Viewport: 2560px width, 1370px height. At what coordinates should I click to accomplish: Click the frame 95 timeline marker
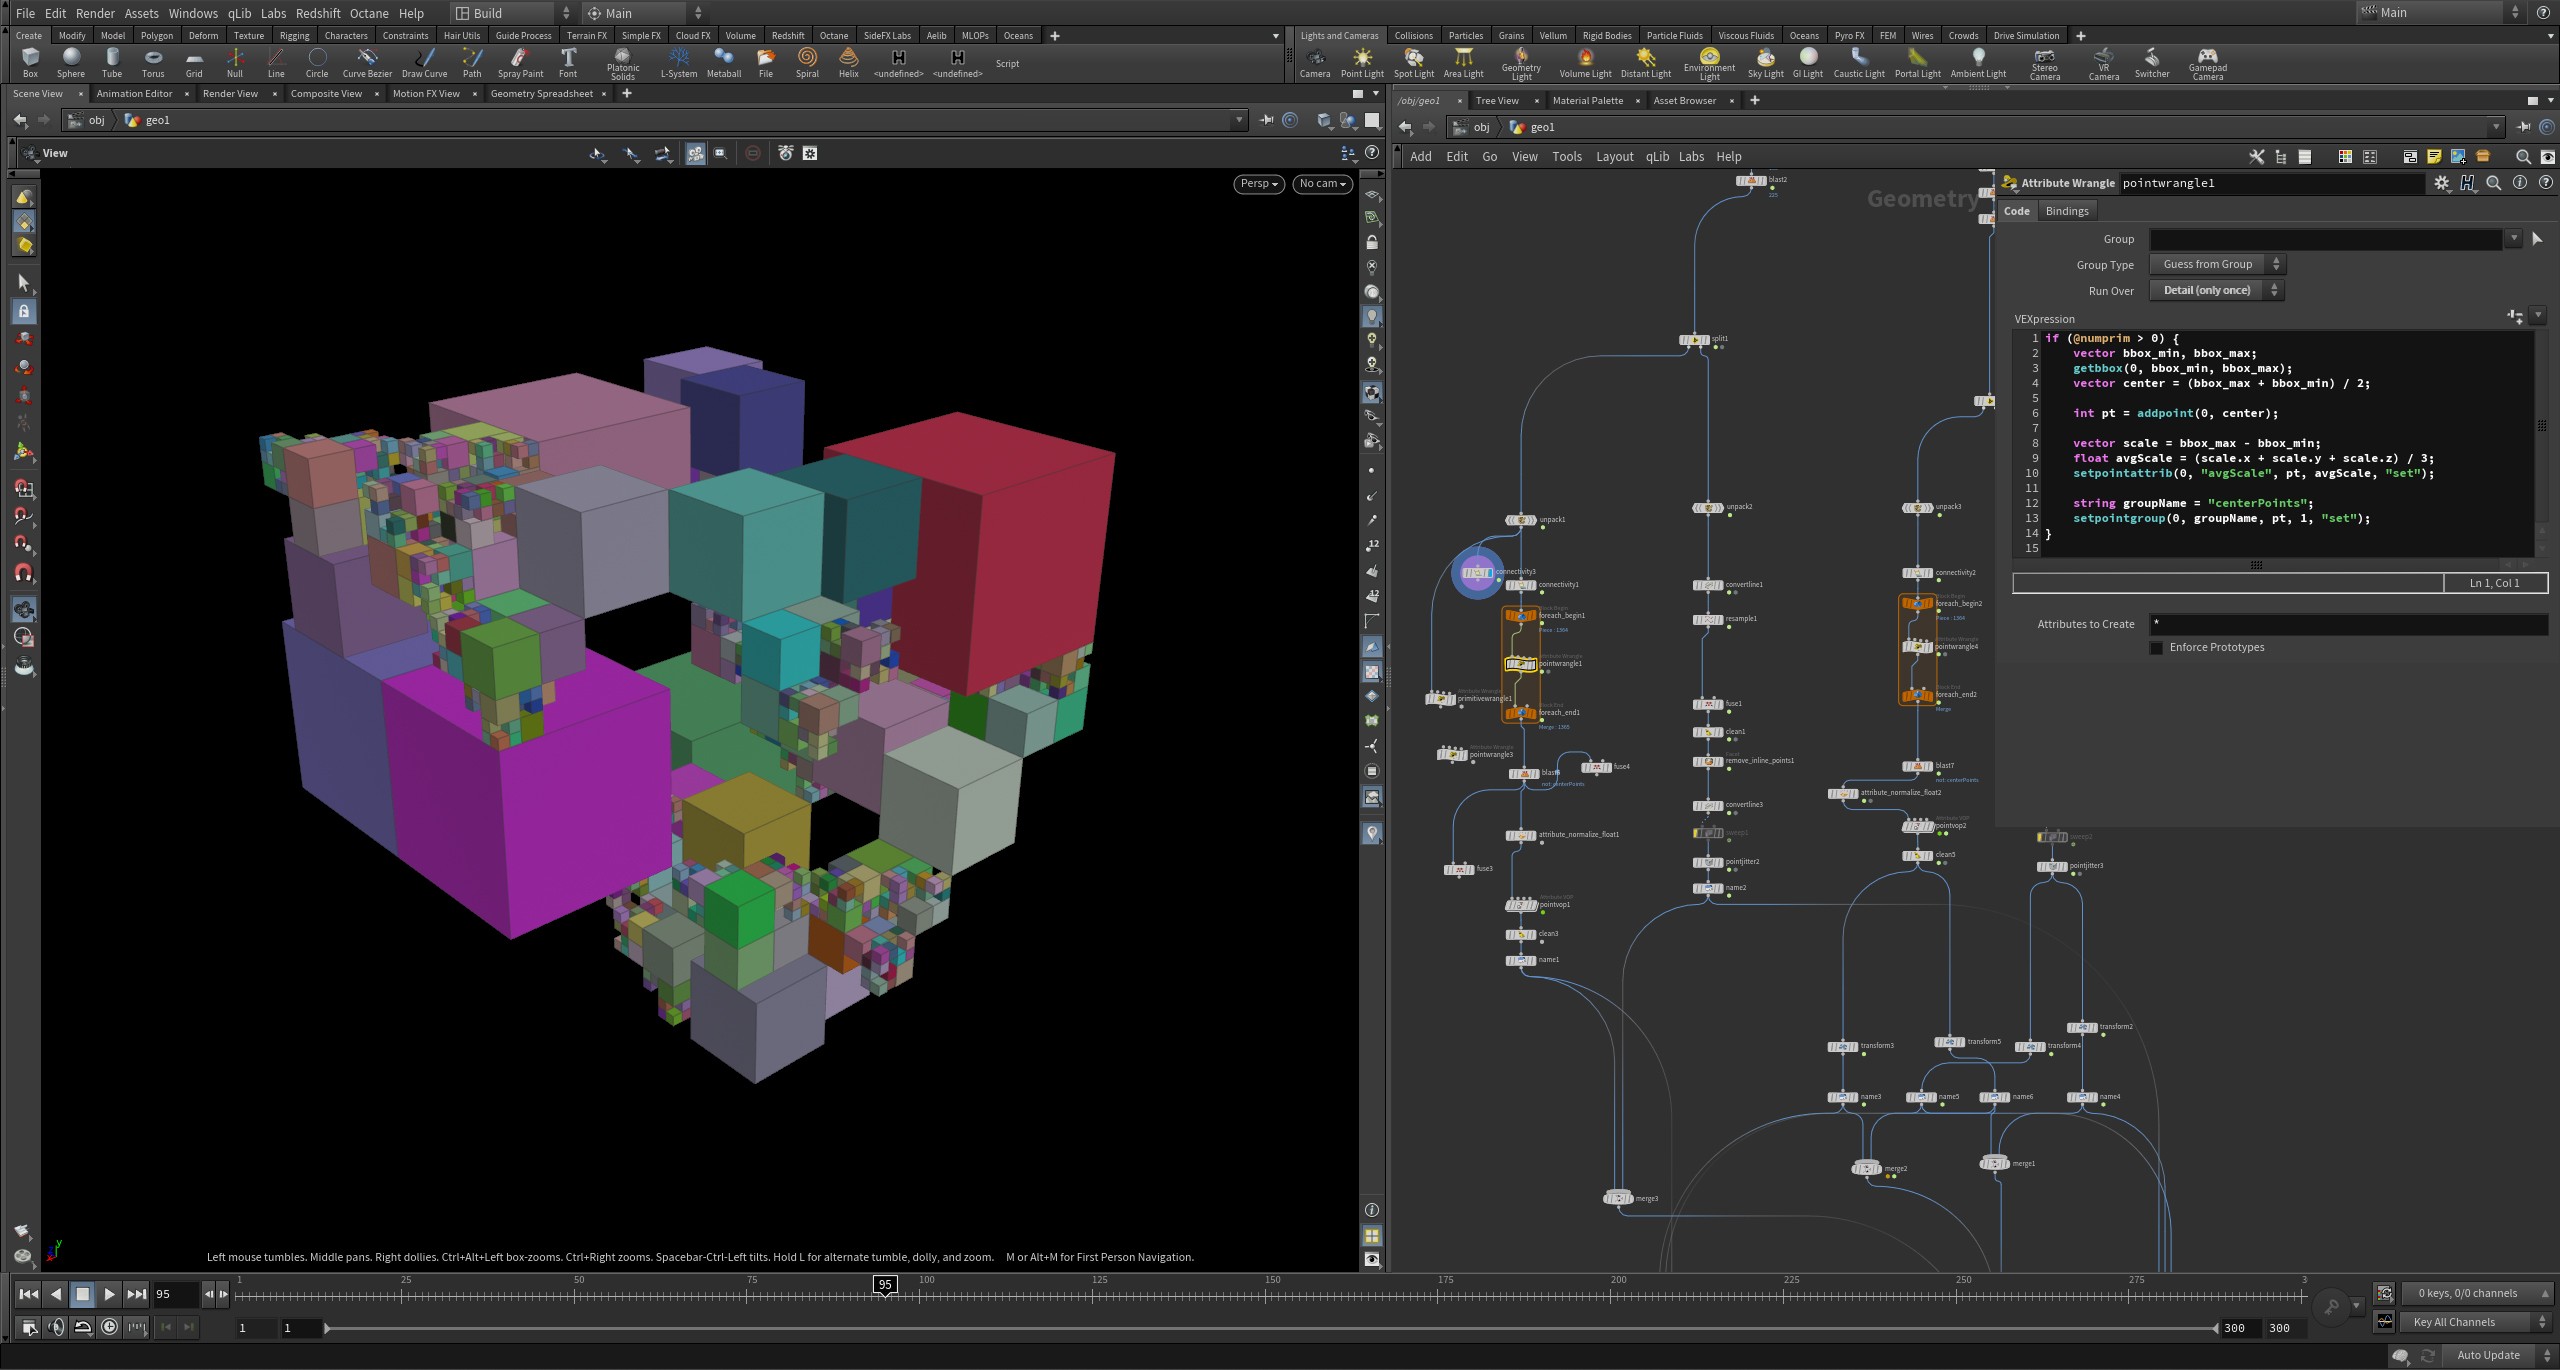point(884,1285)
